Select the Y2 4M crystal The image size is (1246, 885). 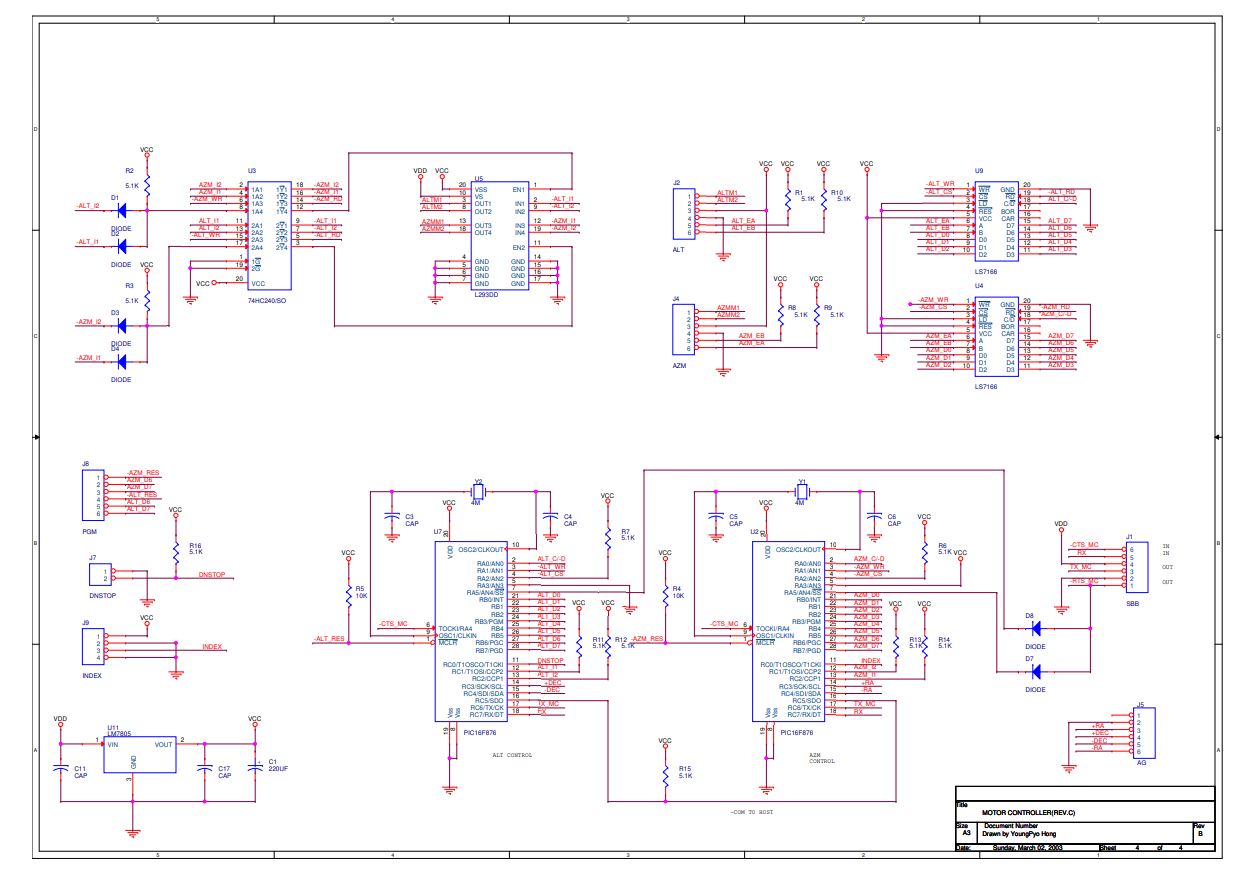click(479, 491)
